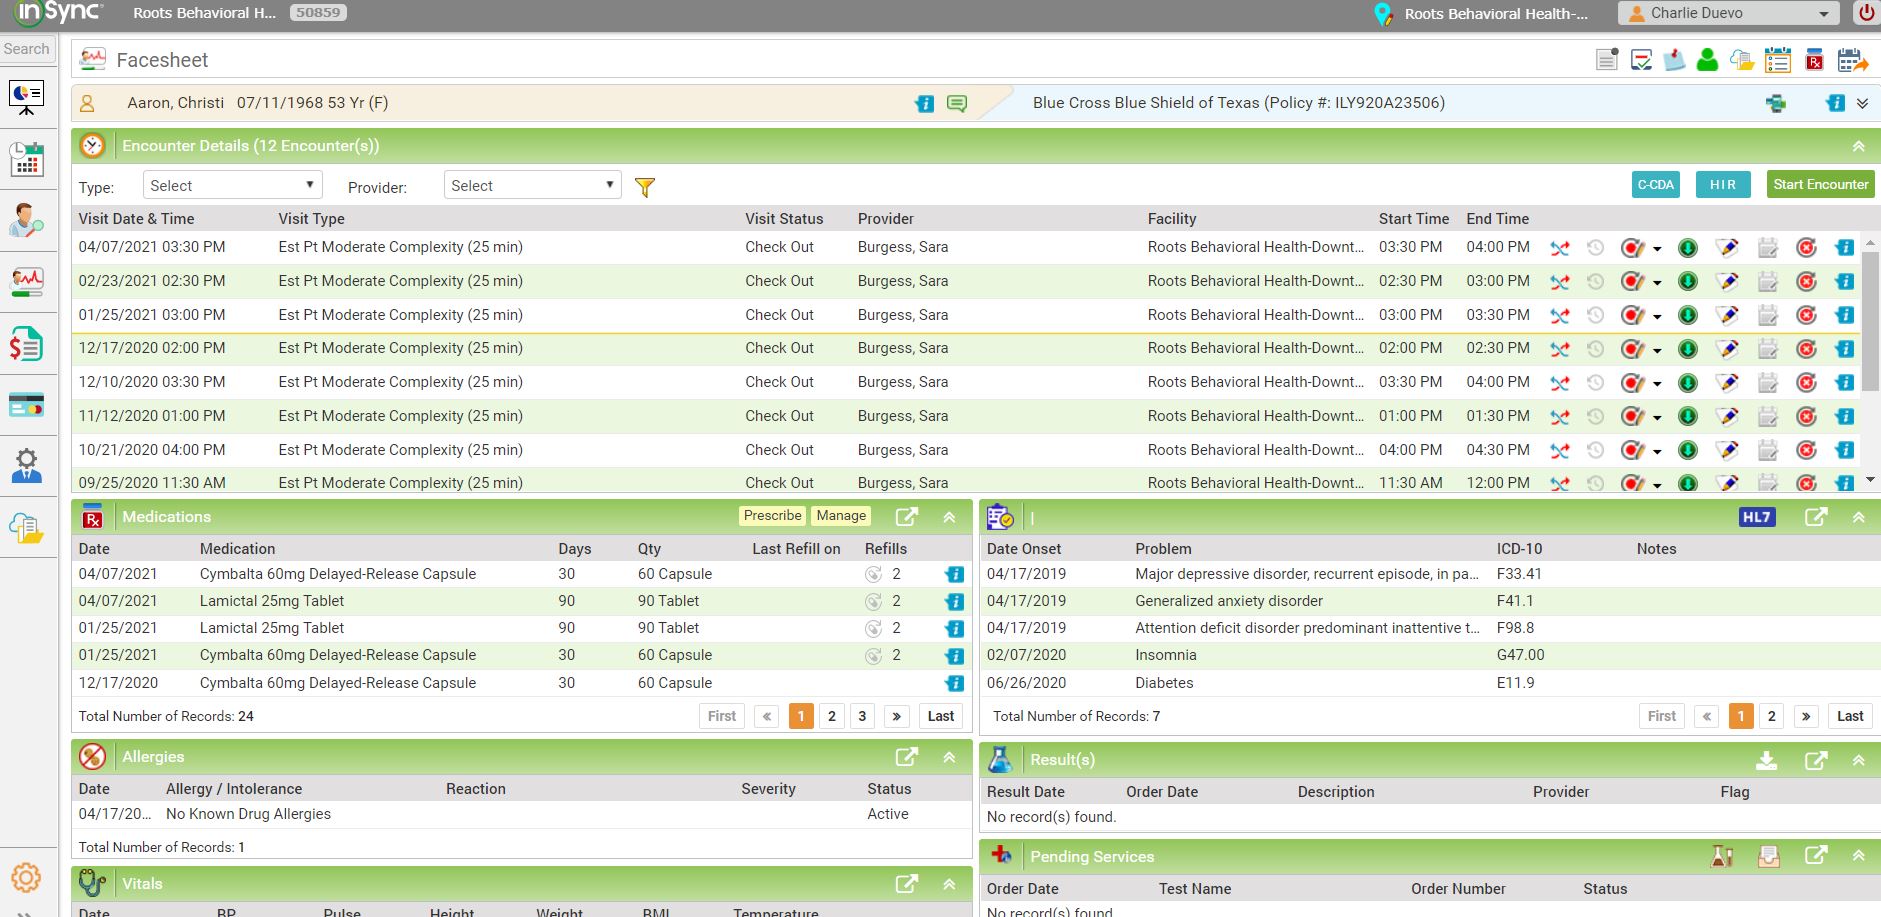This screenshot has width=1881, height=917.
Task: Collapse the Allergies panel
Action: (x=949, y=758)
